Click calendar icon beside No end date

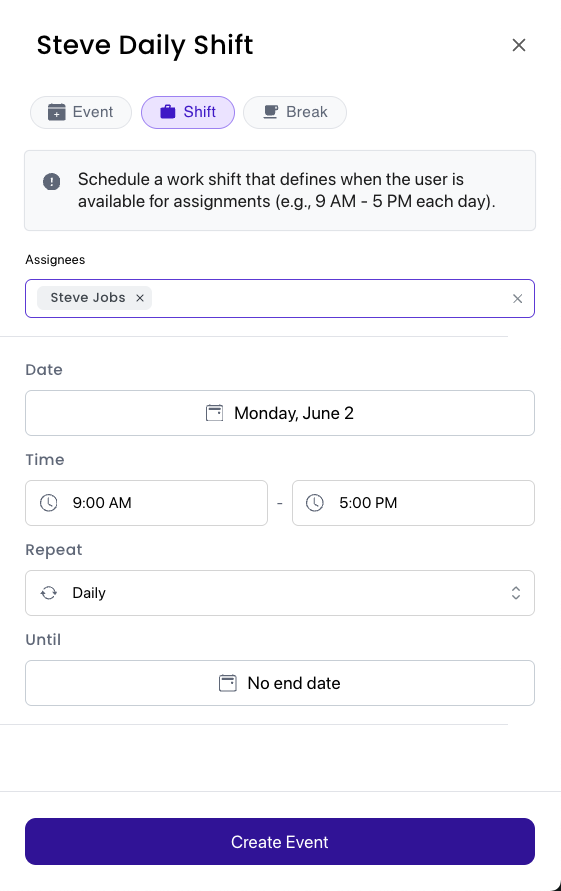pos(228,683)
